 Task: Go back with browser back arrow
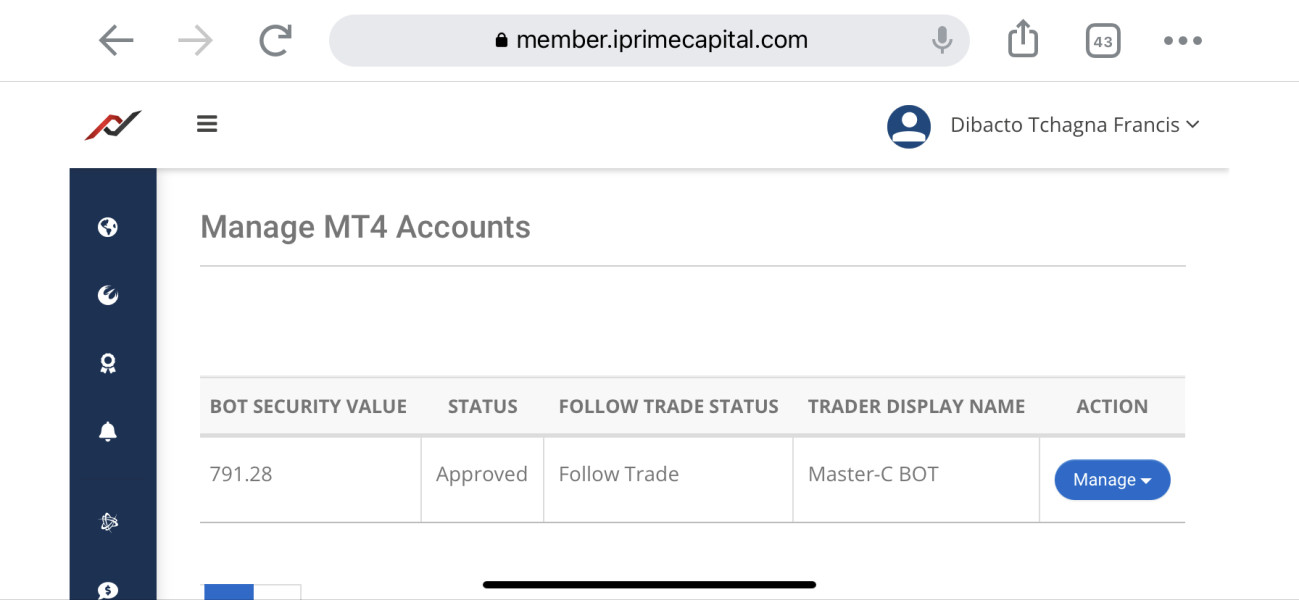(x=116, y=41)
